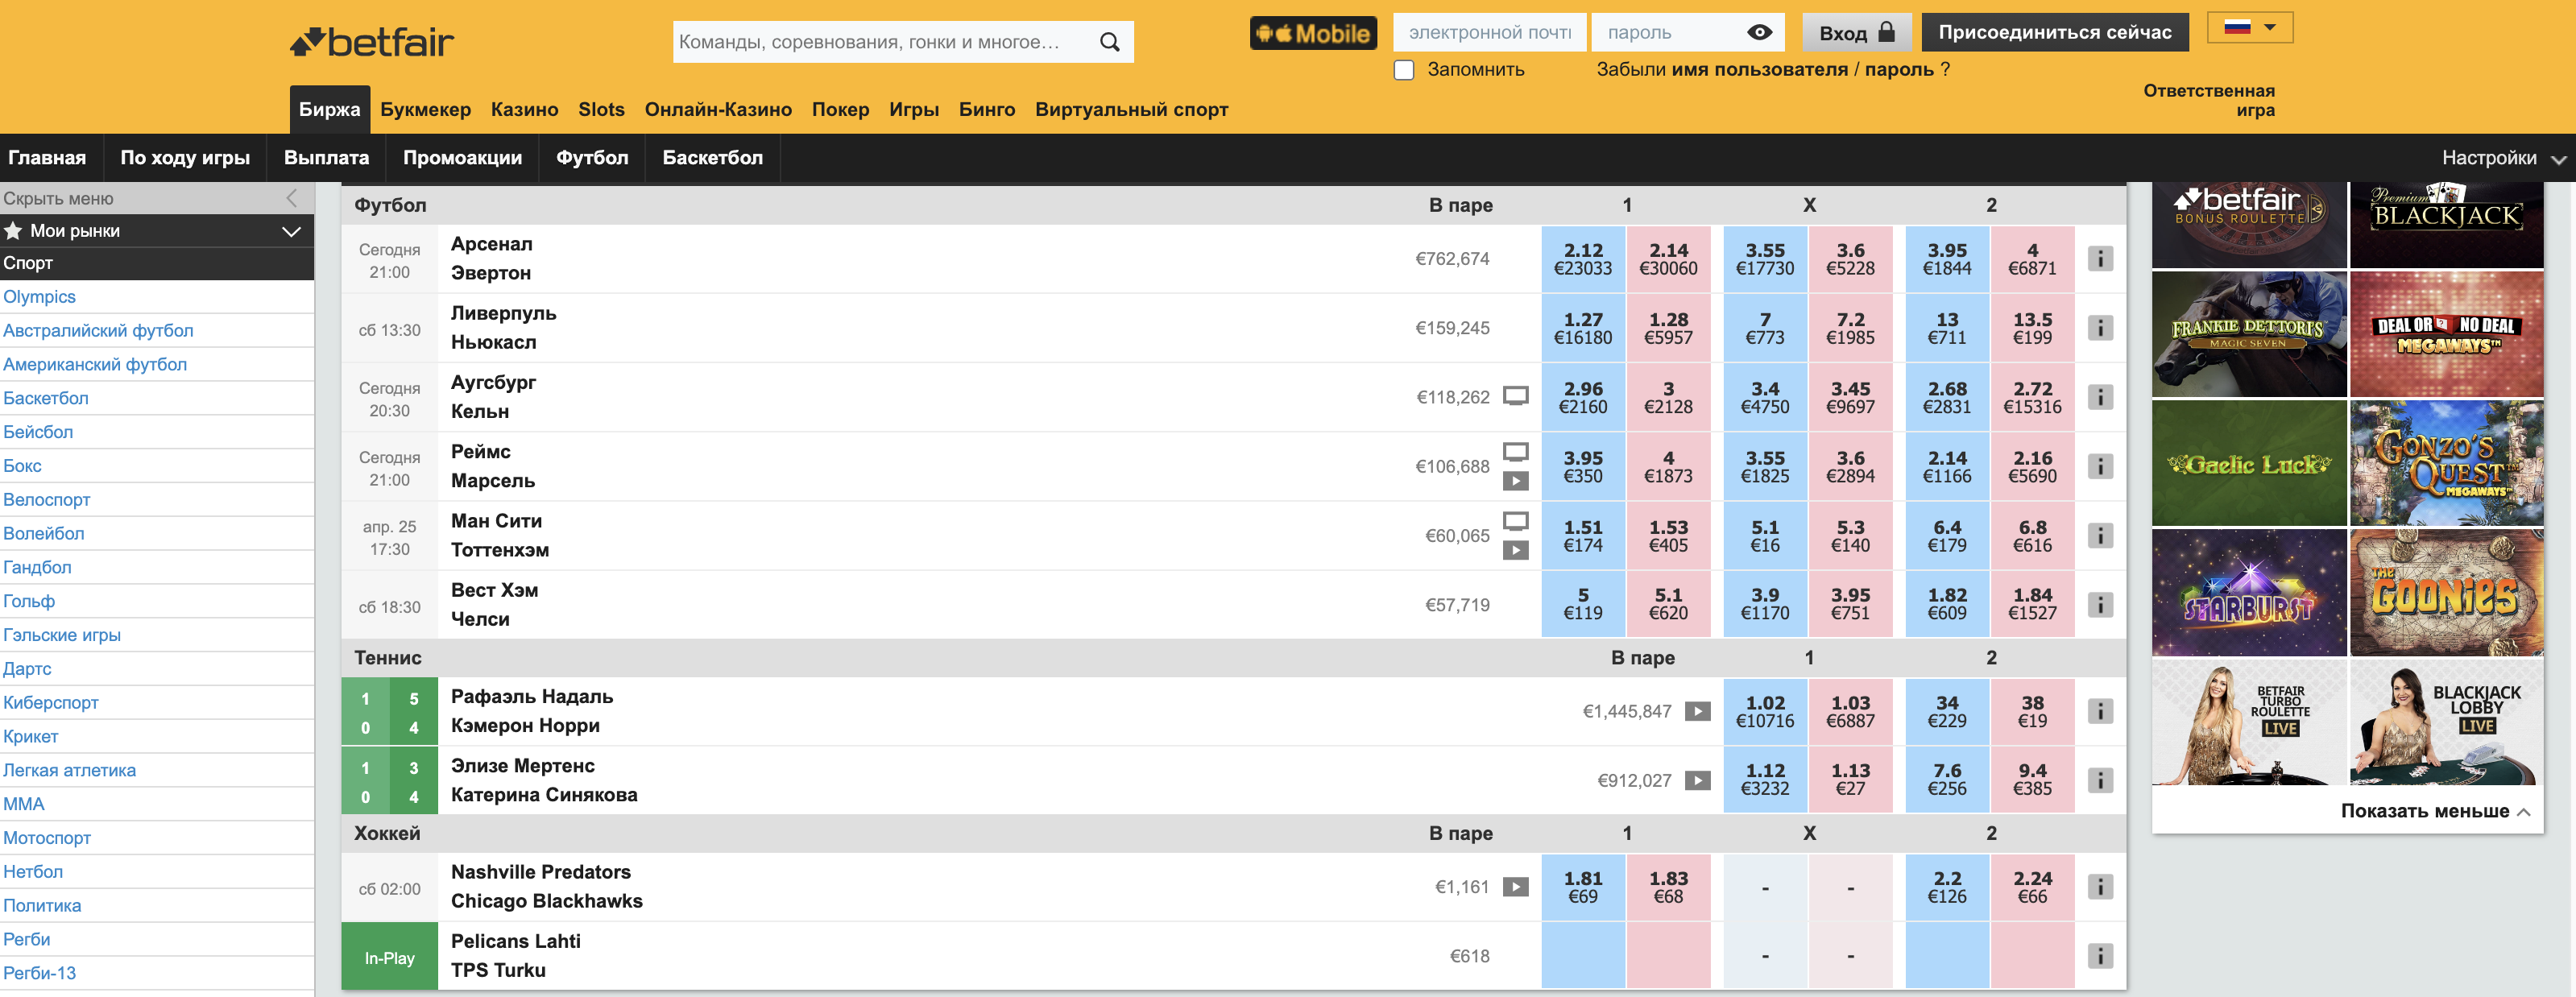Open Betfair Turbo Roulette Live thumbnail
Viewport: 2576px width, 997px height.
[2248, 722]
